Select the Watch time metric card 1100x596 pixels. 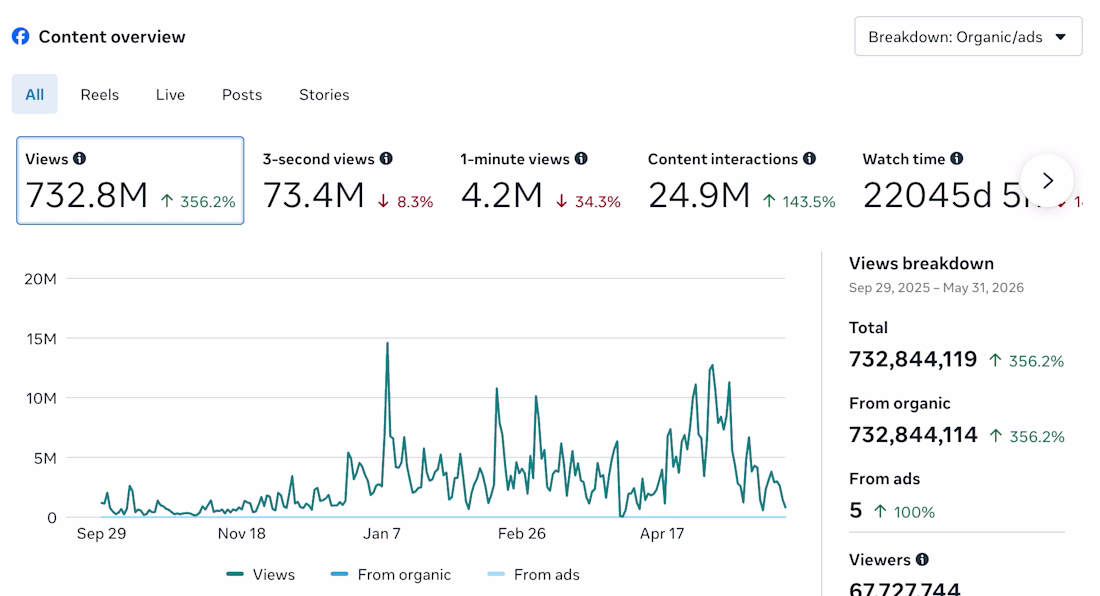click(x=940, y=181)
